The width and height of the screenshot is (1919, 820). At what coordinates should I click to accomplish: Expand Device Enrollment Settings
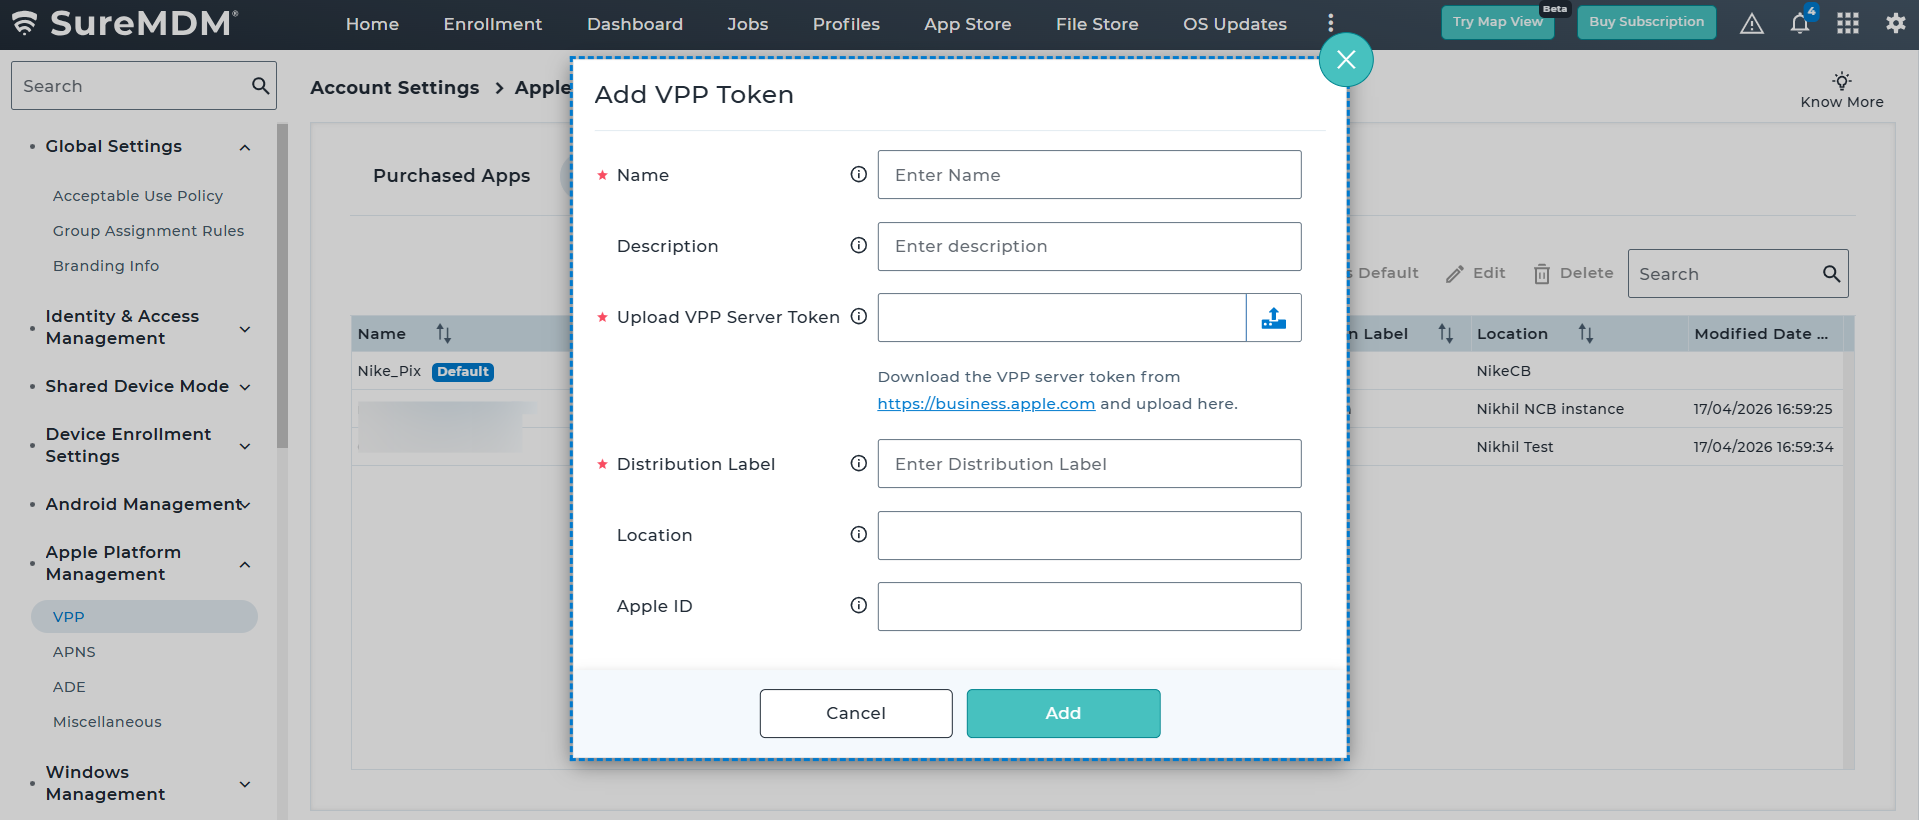coord(245,446)
